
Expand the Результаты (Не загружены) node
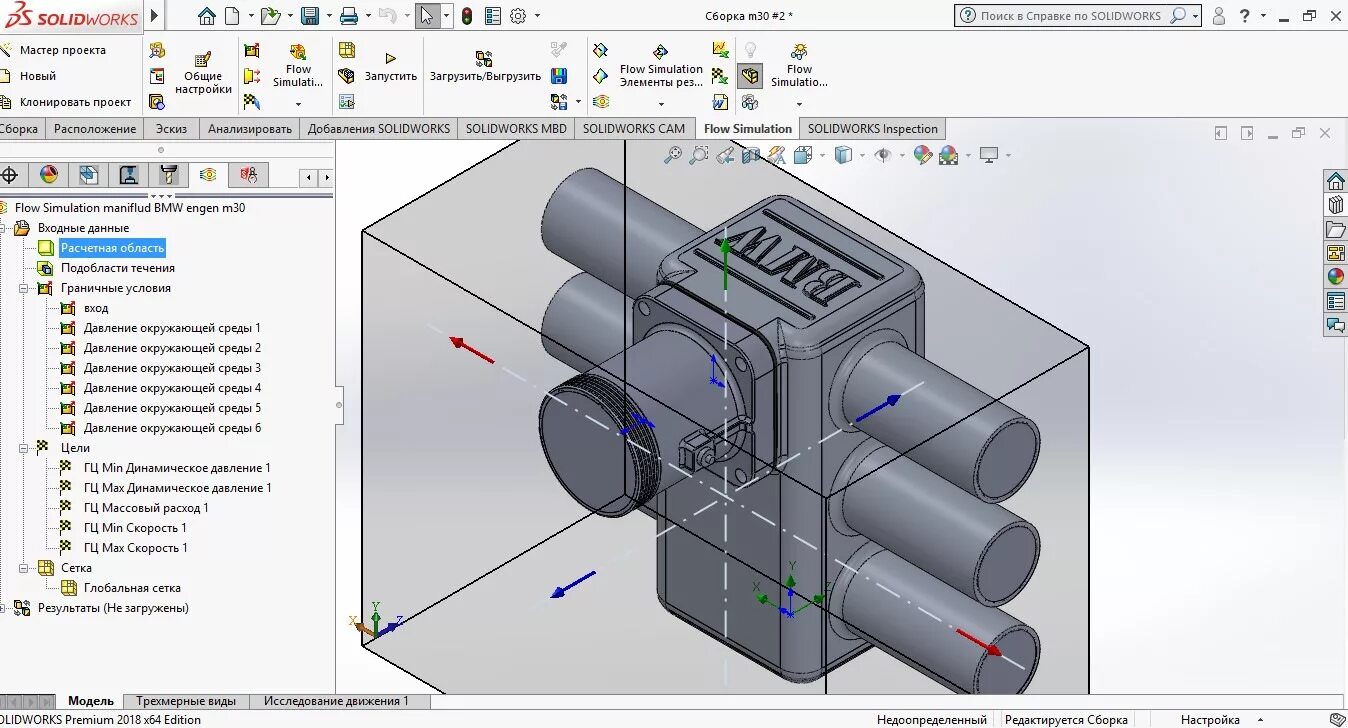(2, 608)
